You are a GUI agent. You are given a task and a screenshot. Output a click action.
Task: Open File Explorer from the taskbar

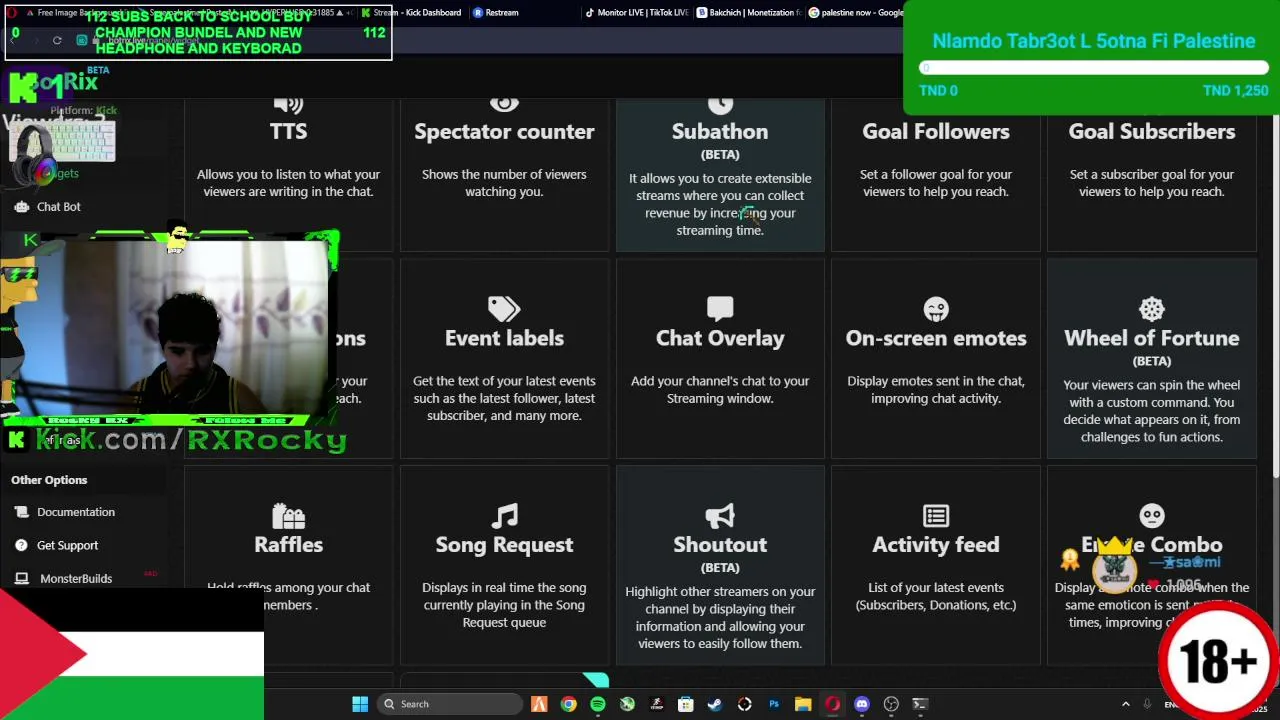803,704
